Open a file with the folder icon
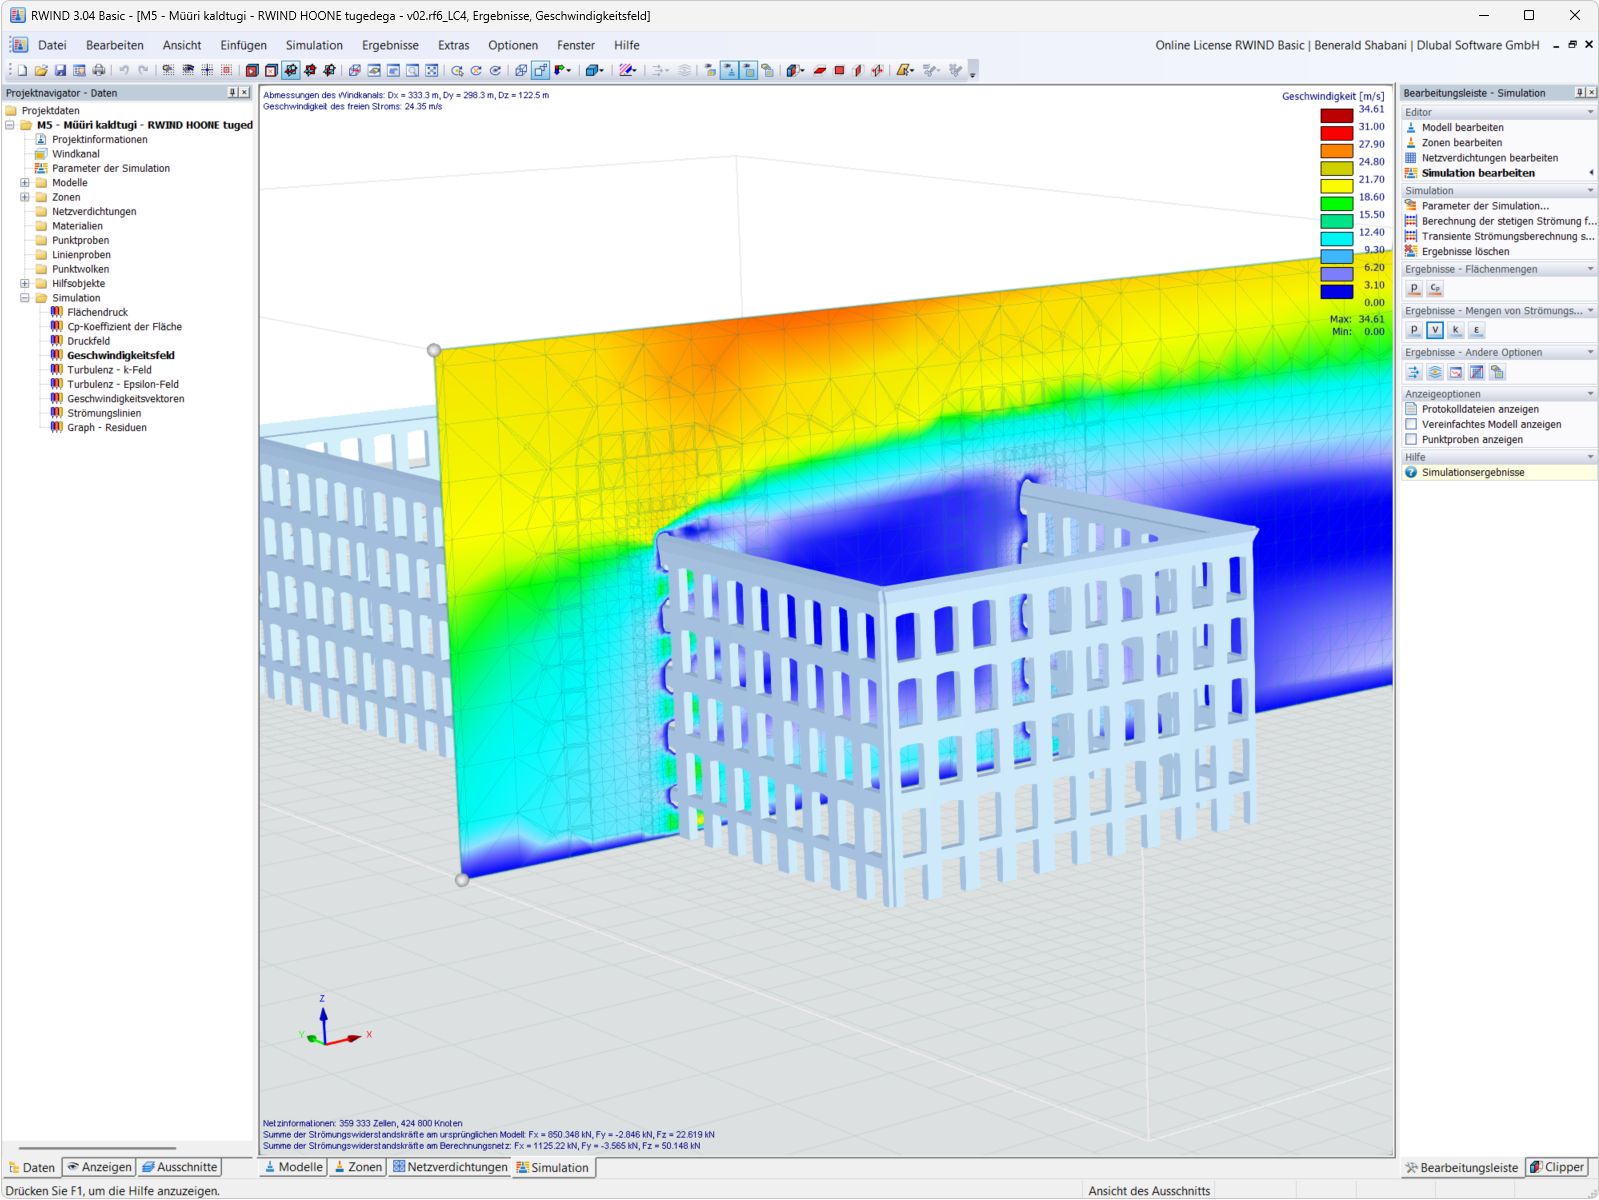Image resolution: width=1599 pixels, height=1200 pixels. (x=41, y=70)
